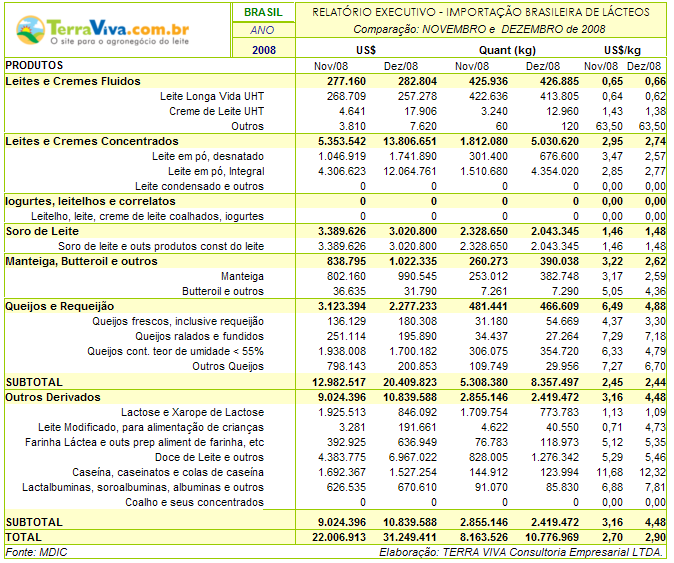Select value 12.064.761 in Leite Integral row
The width and height of the screenshot is (674, 563).
pyautogui.click(x=410, y=171)
